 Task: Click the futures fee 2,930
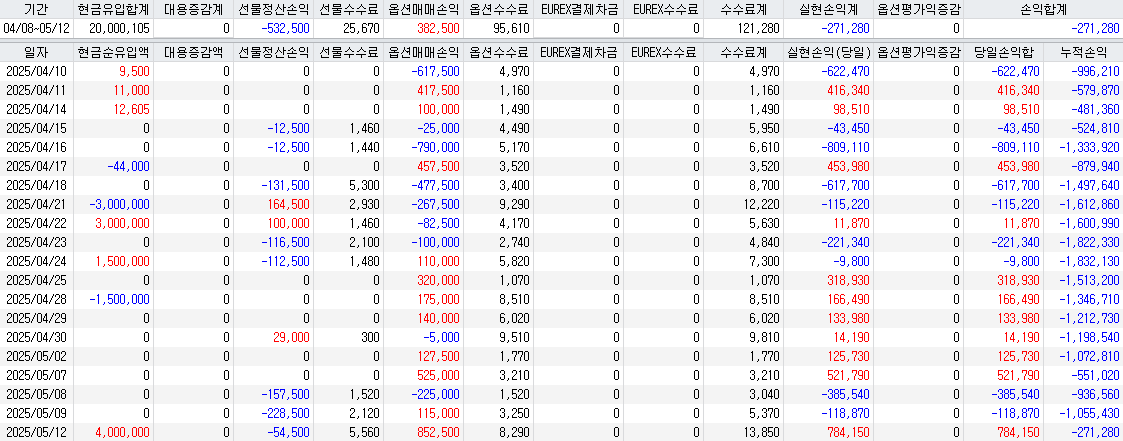pos(367,204)
